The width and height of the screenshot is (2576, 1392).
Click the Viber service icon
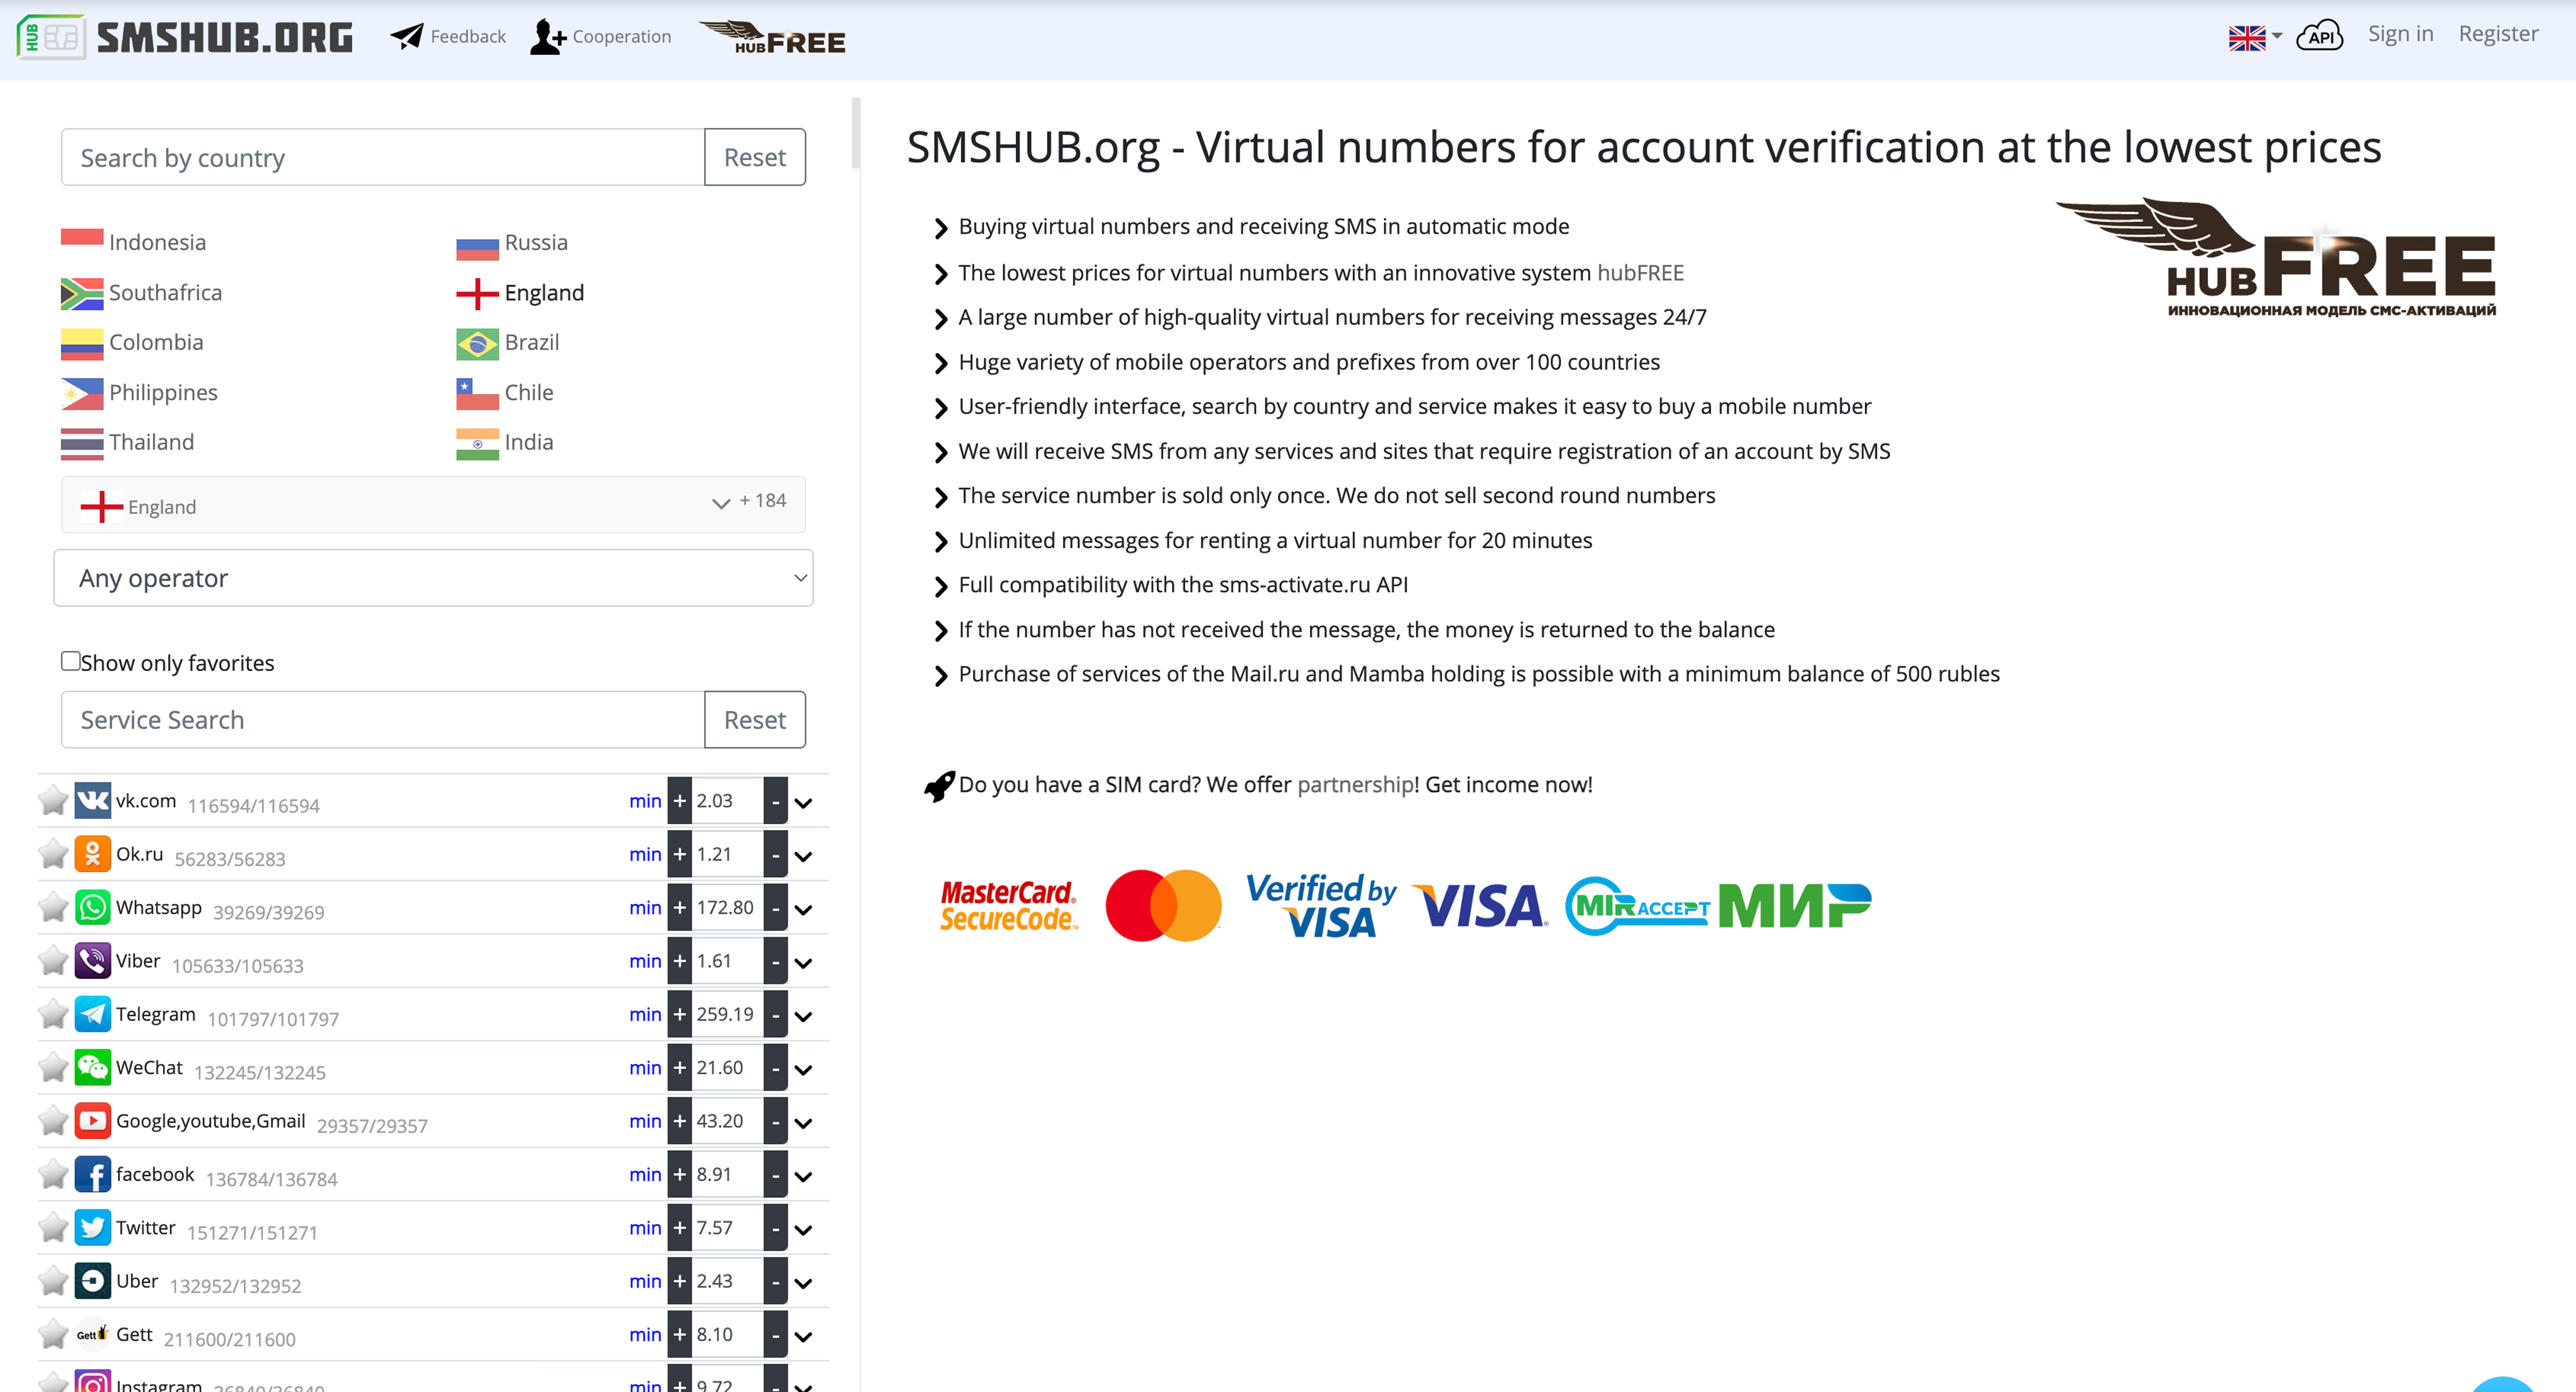point(93,961)
